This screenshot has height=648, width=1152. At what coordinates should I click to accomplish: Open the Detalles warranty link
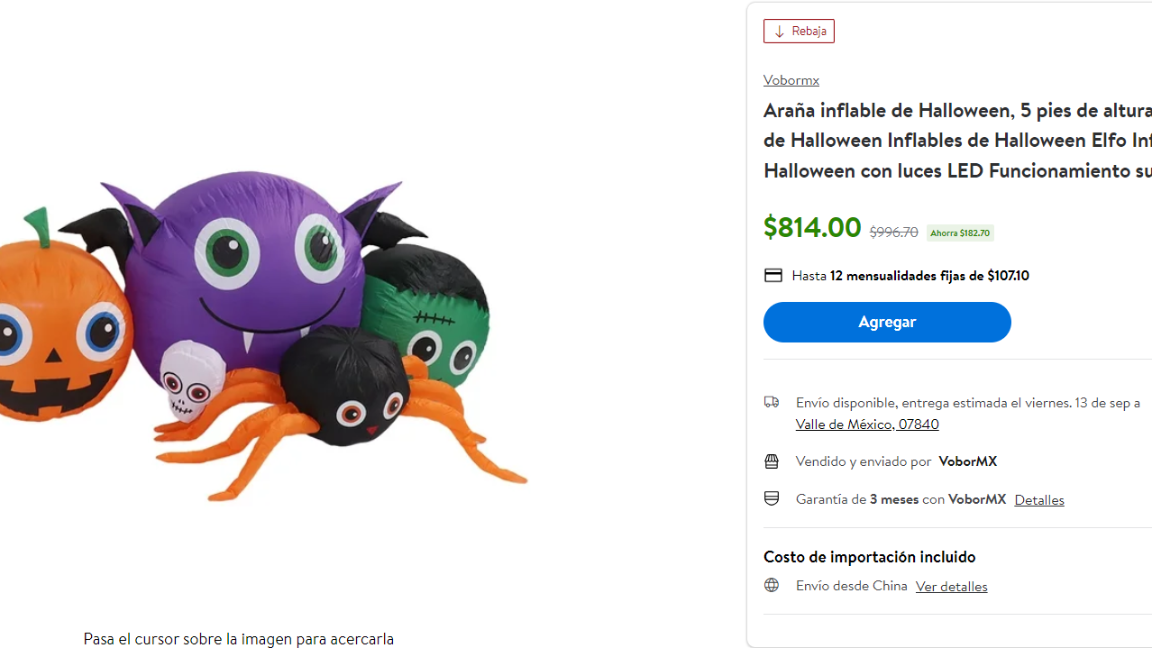(1038, 499)
